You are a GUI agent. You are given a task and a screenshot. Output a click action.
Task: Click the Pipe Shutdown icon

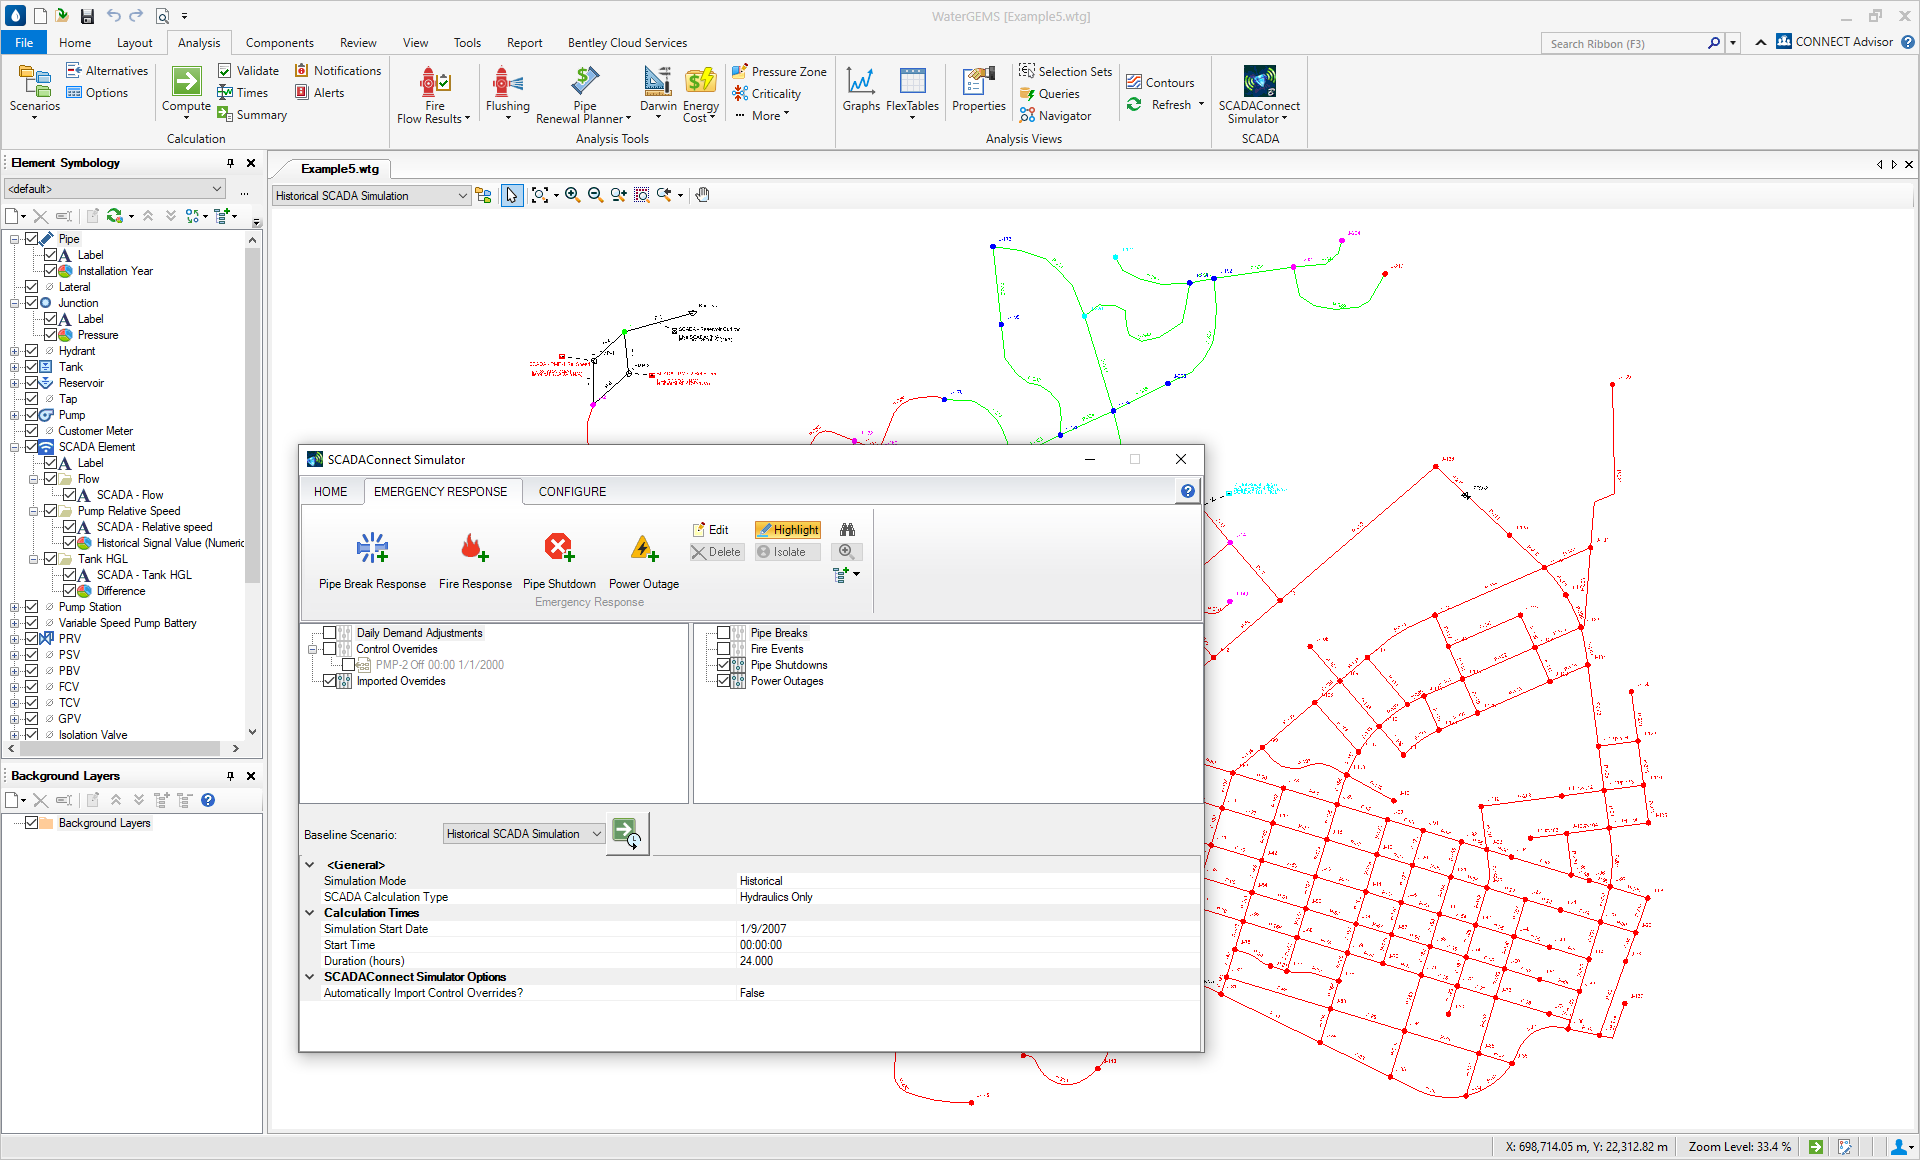click(x=558, y=547)
